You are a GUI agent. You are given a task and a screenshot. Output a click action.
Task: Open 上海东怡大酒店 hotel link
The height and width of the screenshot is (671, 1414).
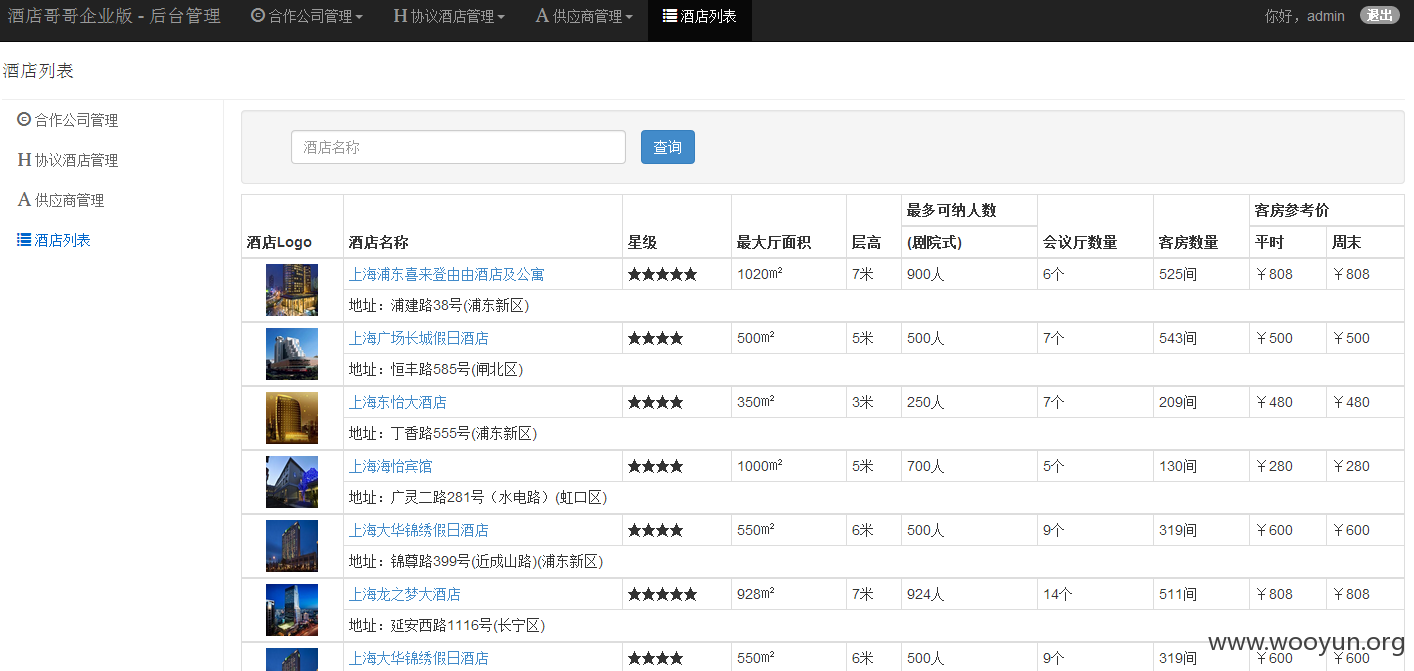point(397,402)
